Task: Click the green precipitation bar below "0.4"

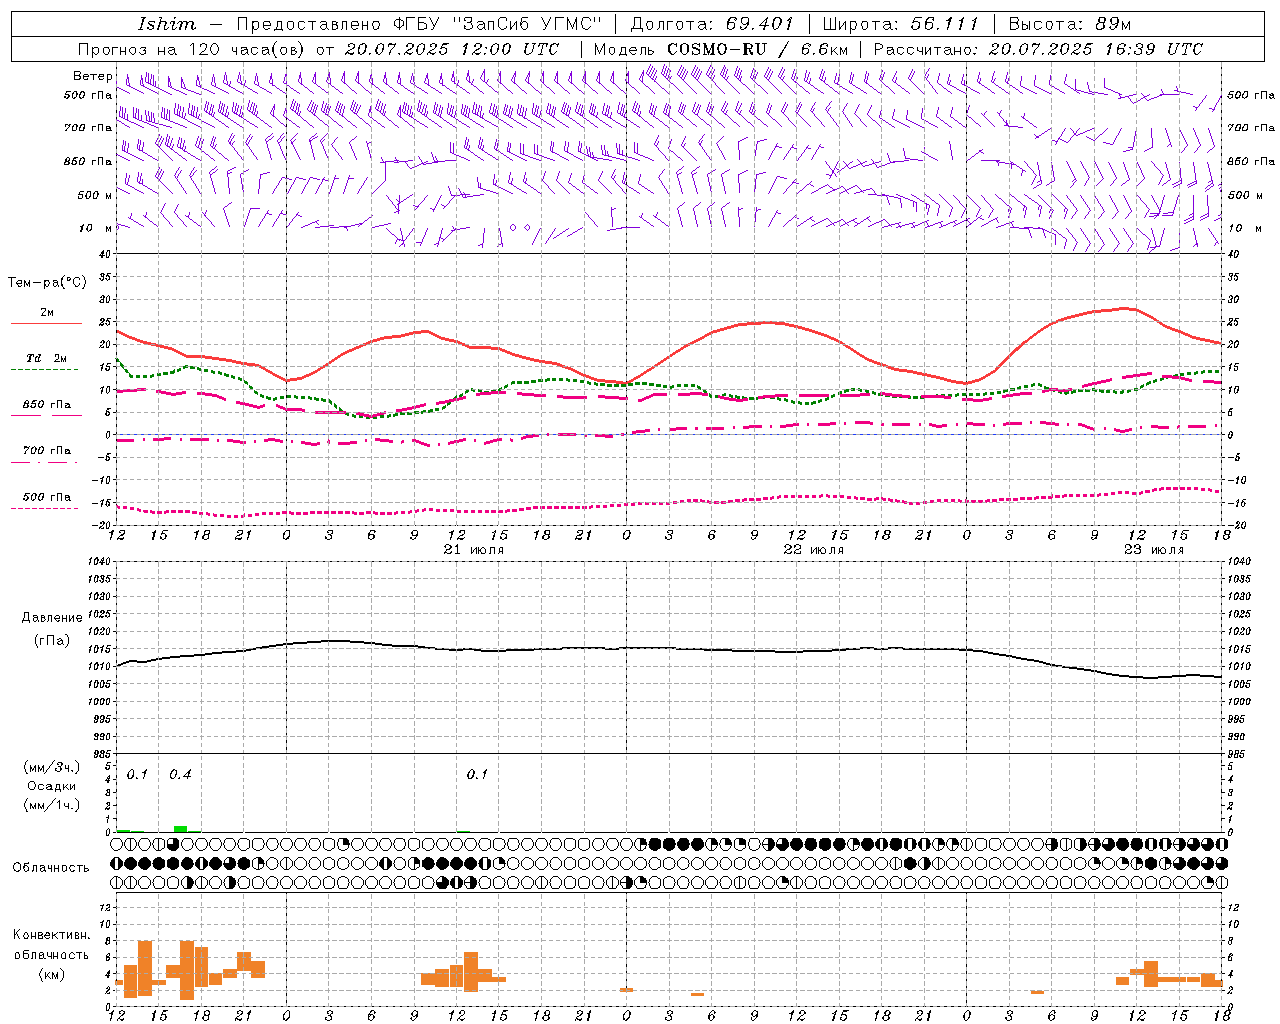Action: [x=180, y=828]
